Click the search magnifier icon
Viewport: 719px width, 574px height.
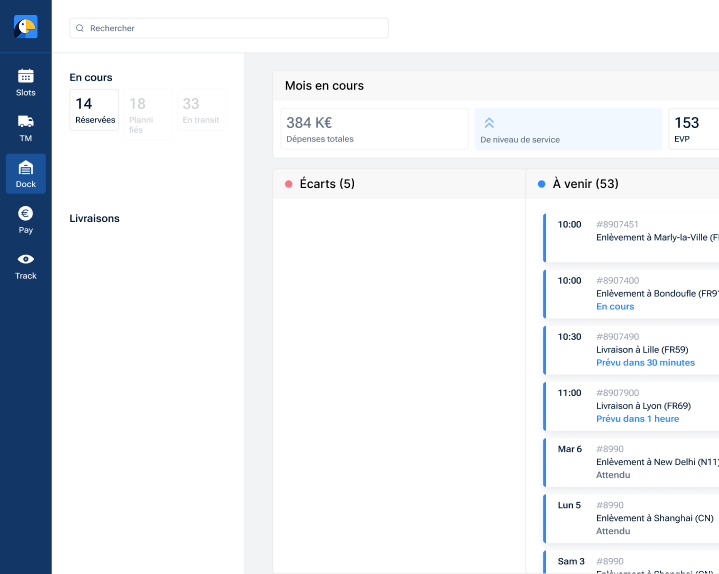point(80,28)
